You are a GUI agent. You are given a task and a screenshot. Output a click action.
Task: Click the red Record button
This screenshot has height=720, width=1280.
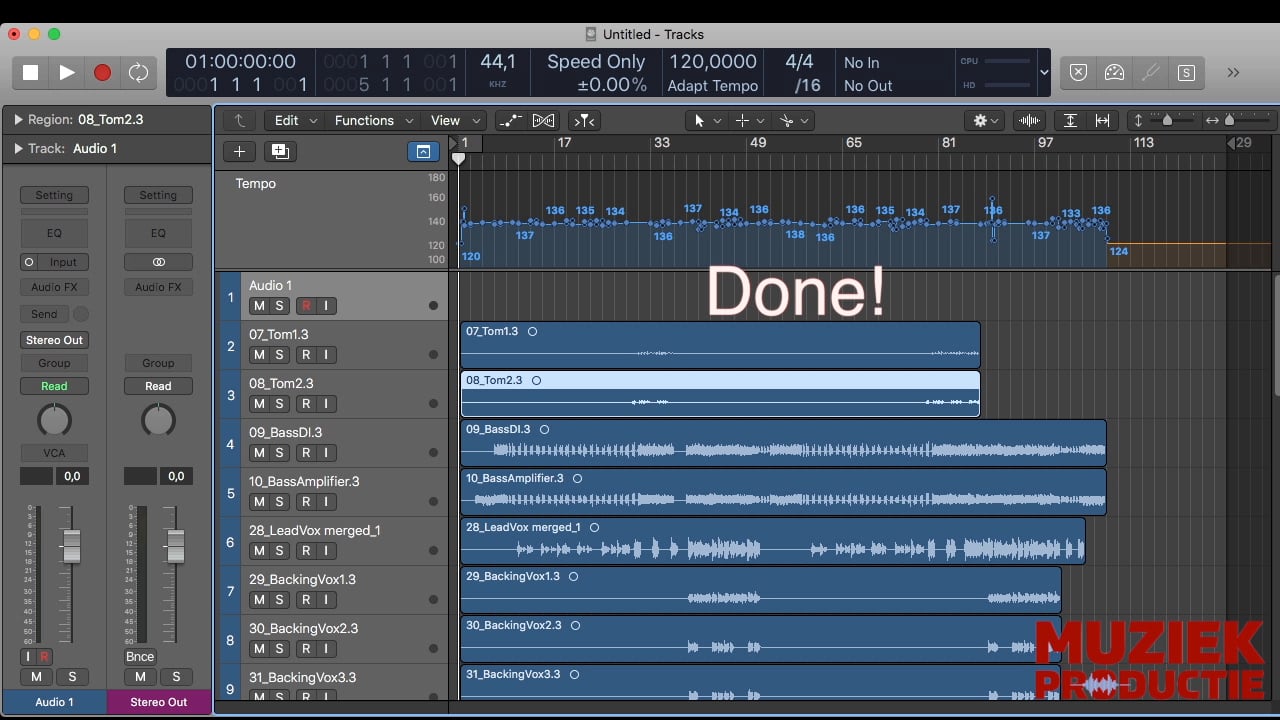pos(102,73)
